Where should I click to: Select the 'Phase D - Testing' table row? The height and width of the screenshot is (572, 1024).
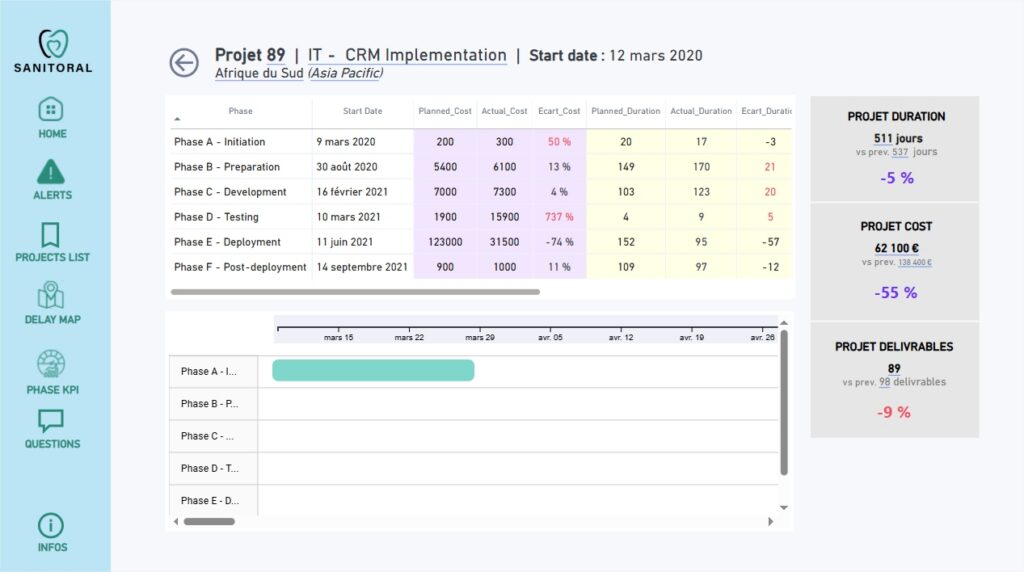coord(480,217)
